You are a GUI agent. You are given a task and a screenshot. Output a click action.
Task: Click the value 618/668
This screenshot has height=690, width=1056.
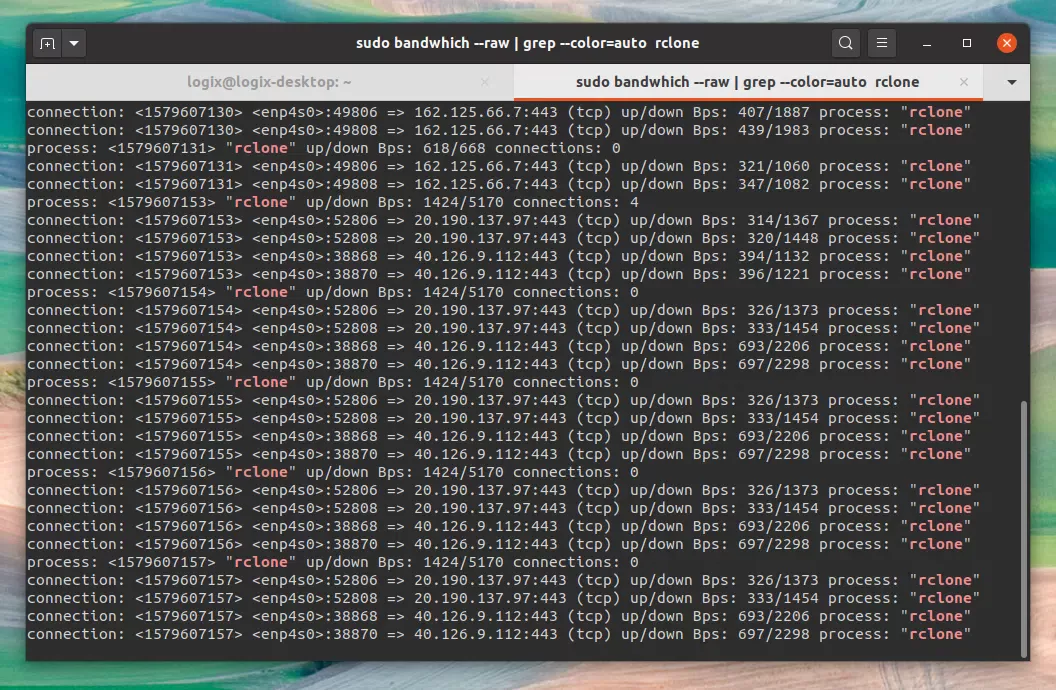[x=454, y=148]
